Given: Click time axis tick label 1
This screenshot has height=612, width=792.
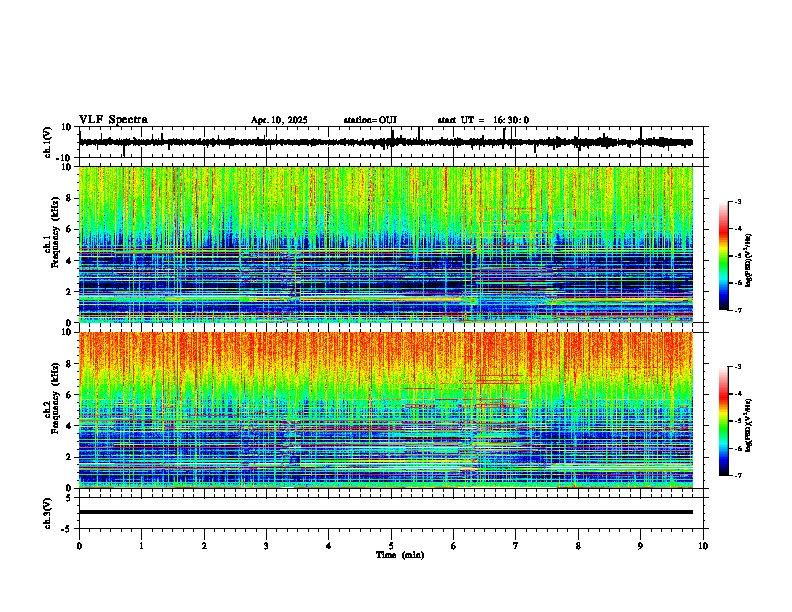Looking at the screenshot, I should [141, 546].
